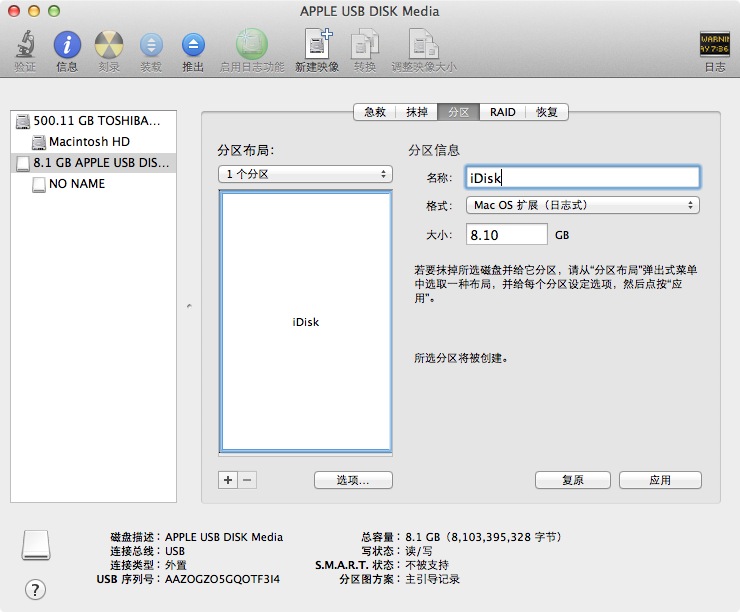Click the 名称 field containing iDisk
Image resolution: width=740 pixels, height=612 pixels.
(583, 178)
